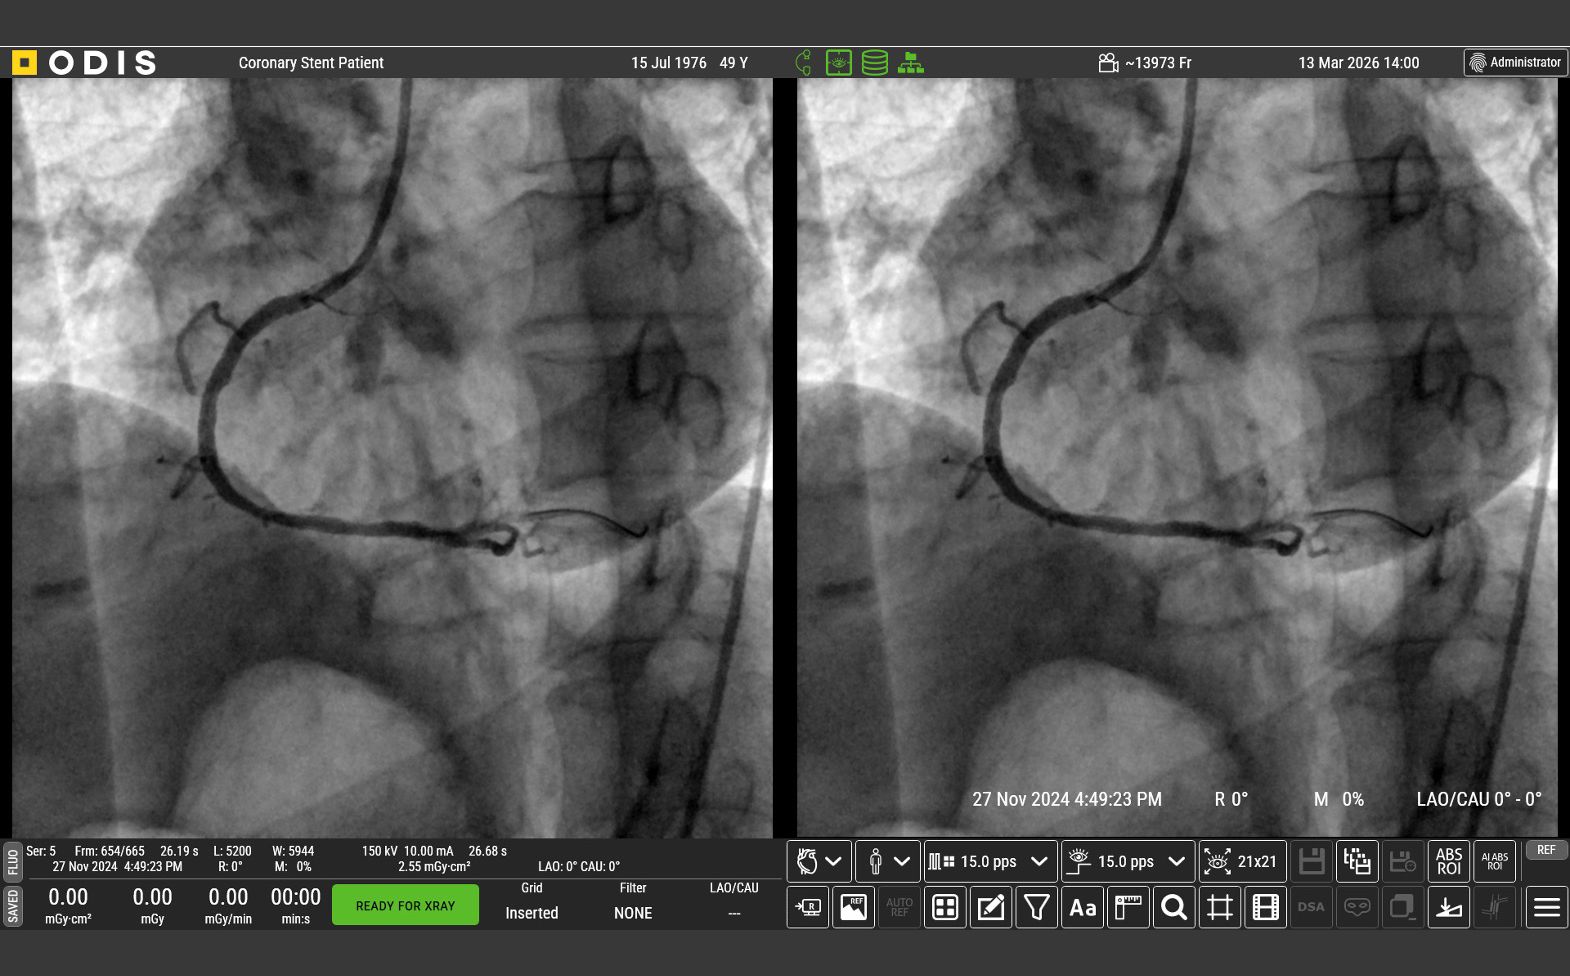The width and height of the screenshot is (1570, 976).
Task: Click the footswitch/handset status icon
Action: click(803, 63)
